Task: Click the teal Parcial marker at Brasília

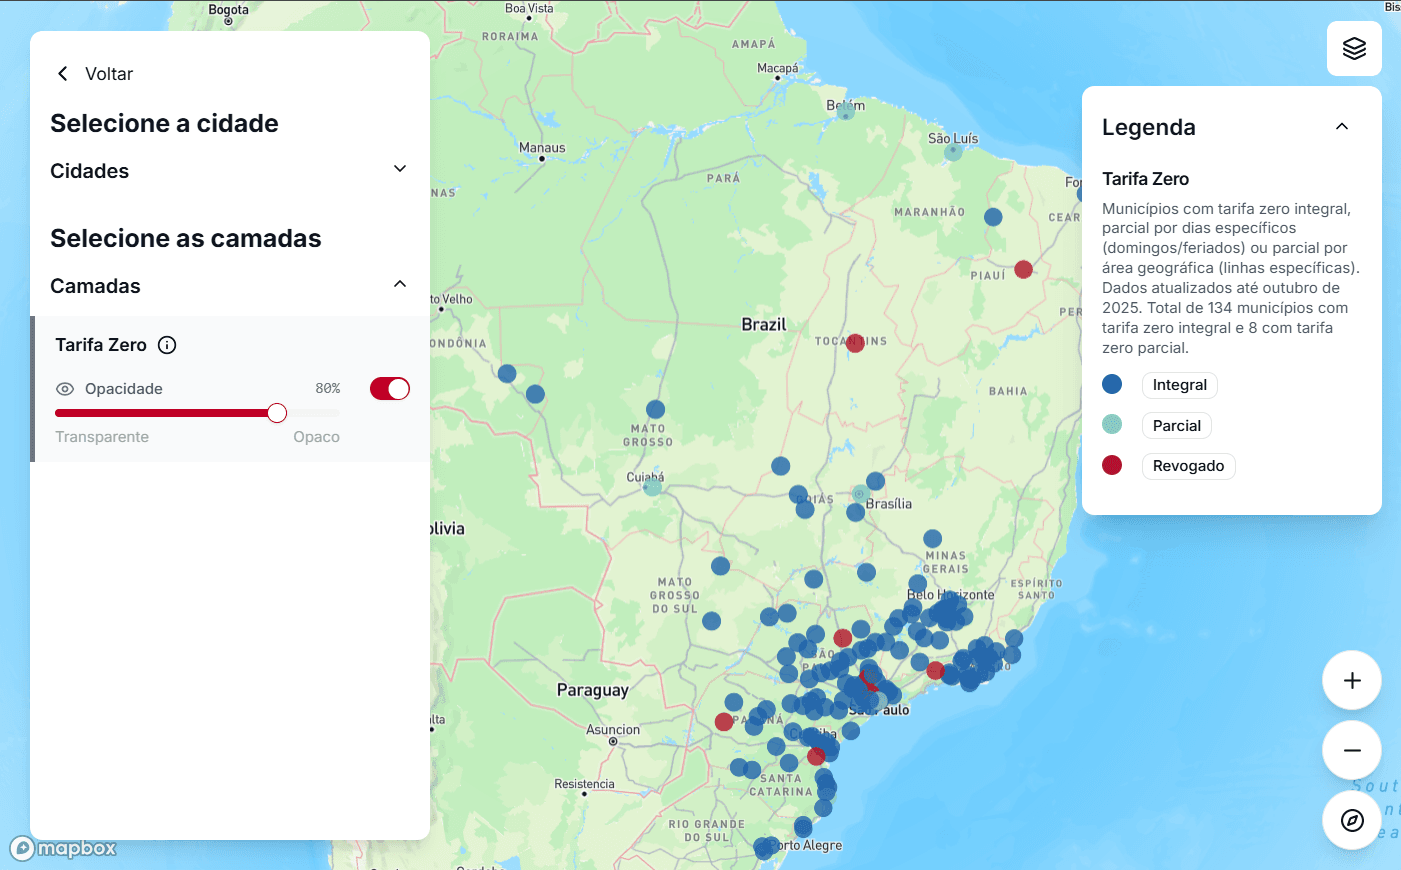Action: (x=860, y=493)
